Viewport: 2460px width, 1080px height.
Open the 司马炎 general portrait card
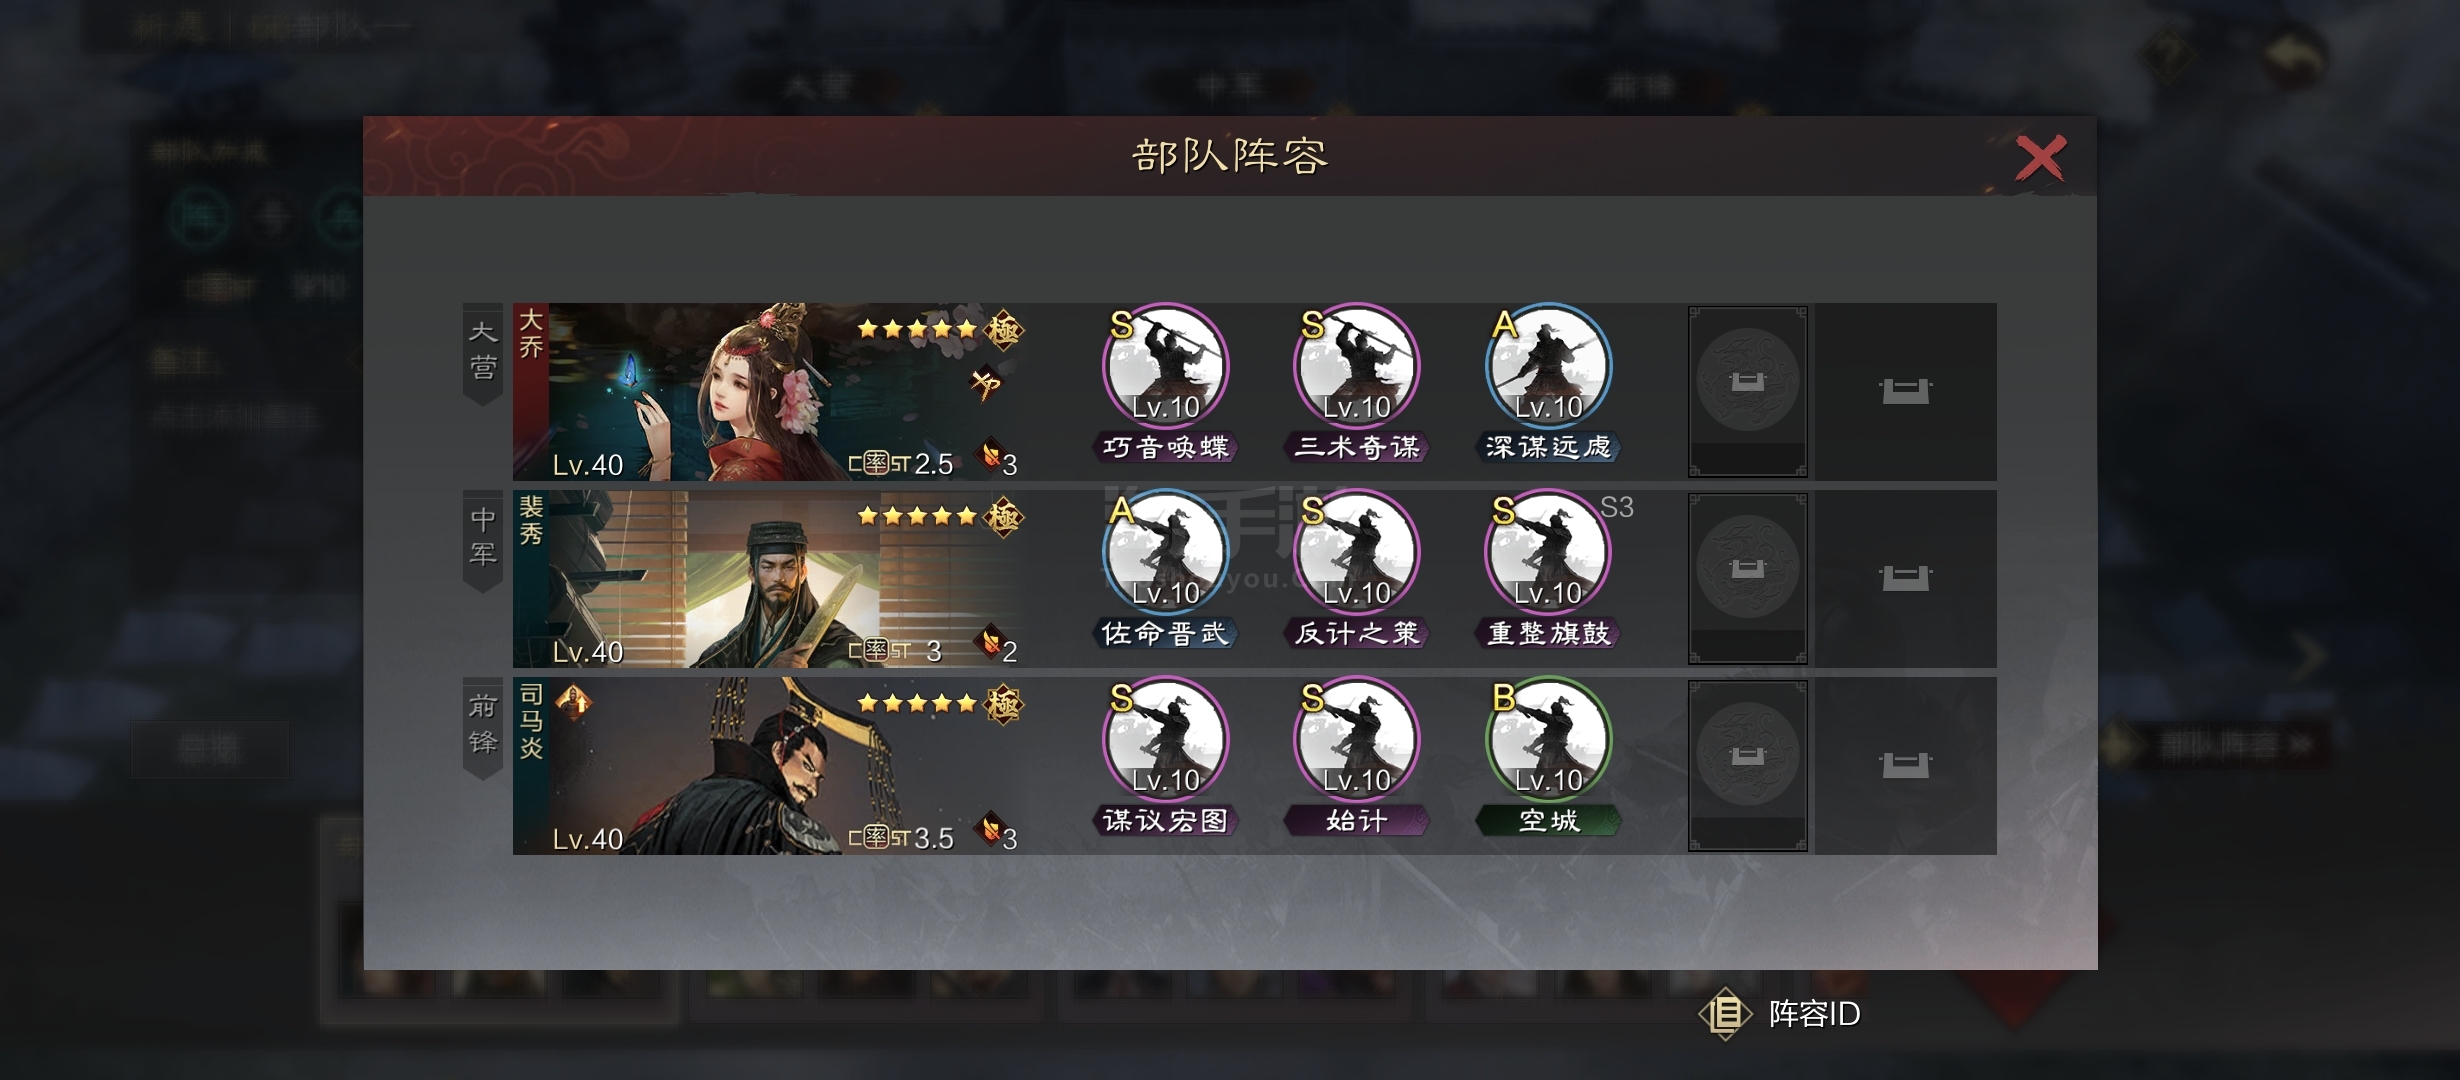[770, 766]
